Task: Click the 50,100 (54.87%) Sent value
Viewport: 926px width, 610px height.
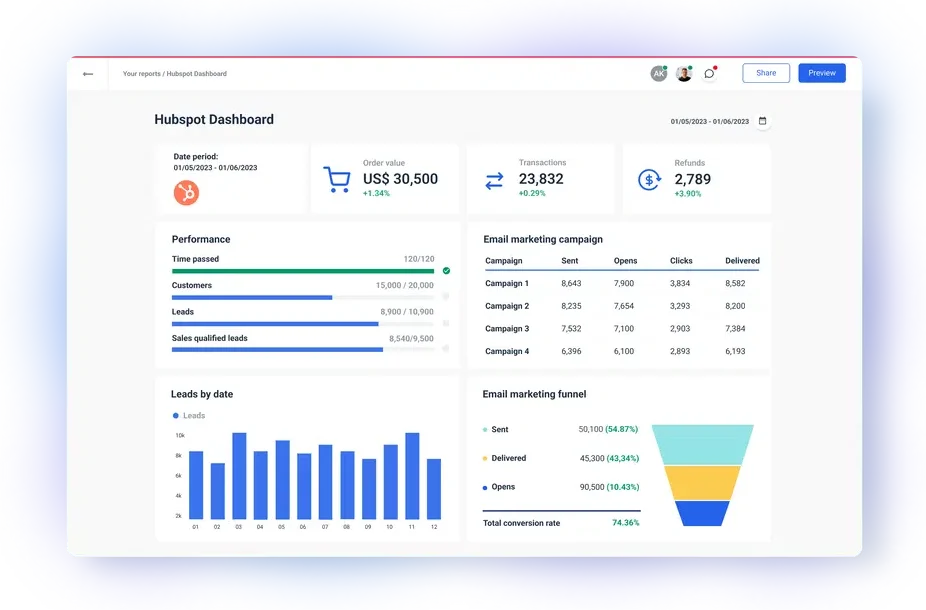Action: [608, 429]
